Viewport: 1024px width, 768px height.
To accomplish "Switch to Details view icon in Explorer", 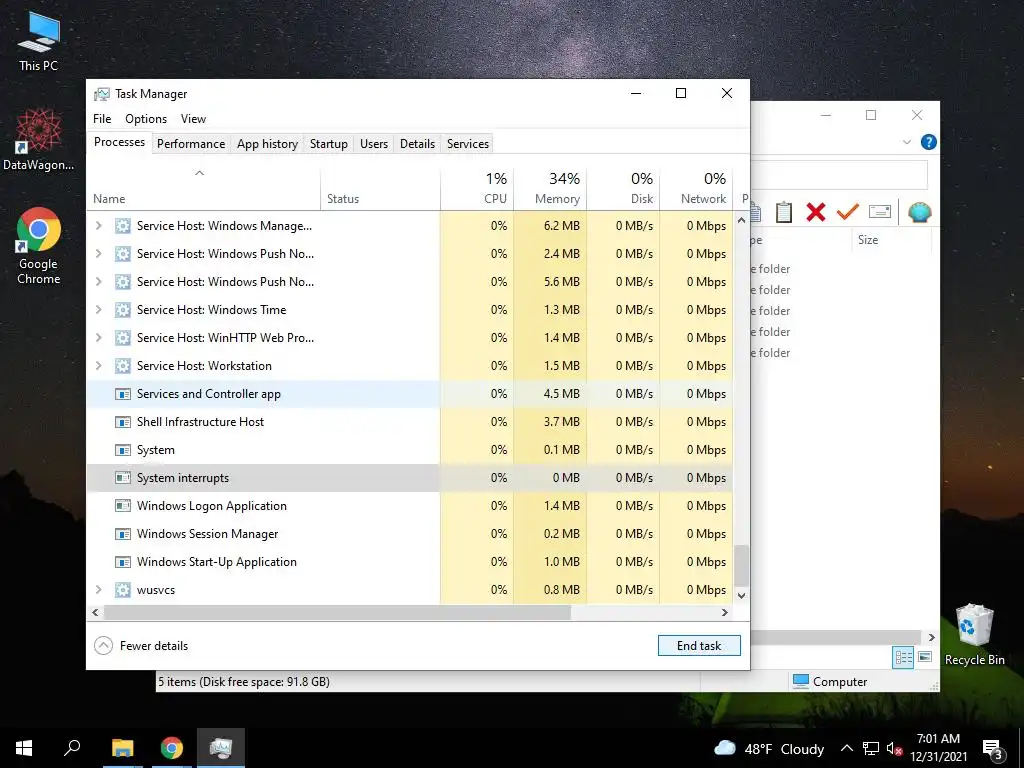I will pos(903,658).
